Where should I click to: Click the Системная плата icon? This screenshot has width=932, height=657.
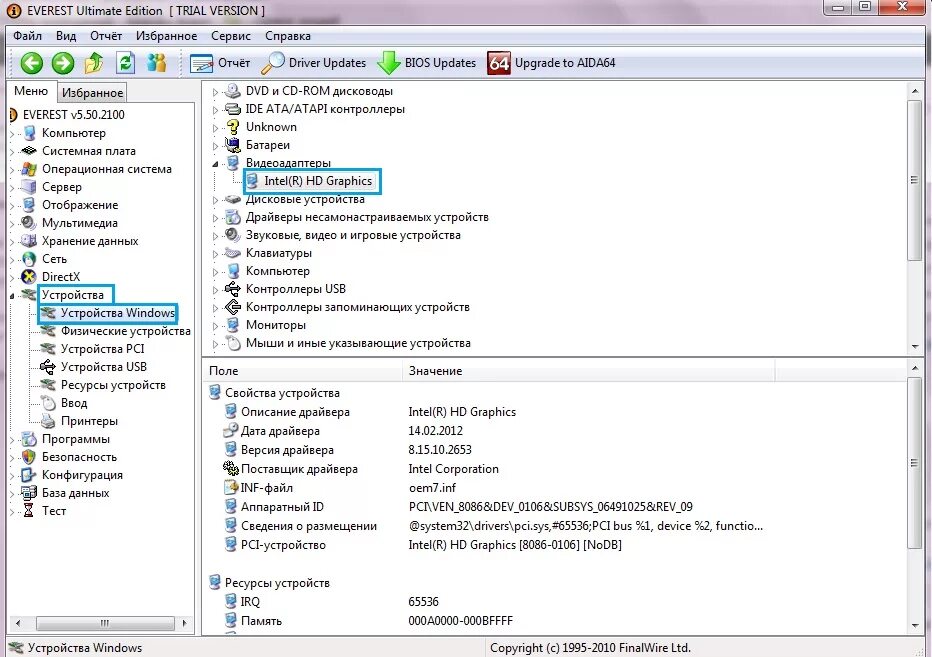click(29, 151)
